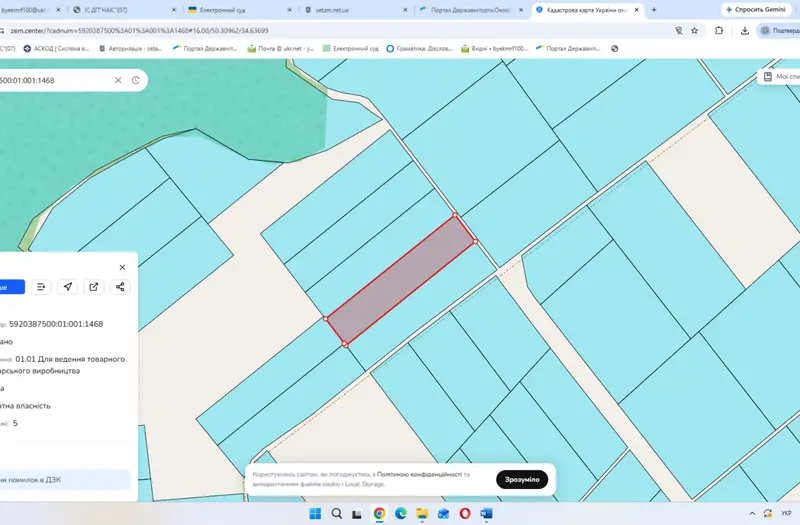Accept cookies with Зрозуміло button
This screenshot has height=525, width=800.
522,480
